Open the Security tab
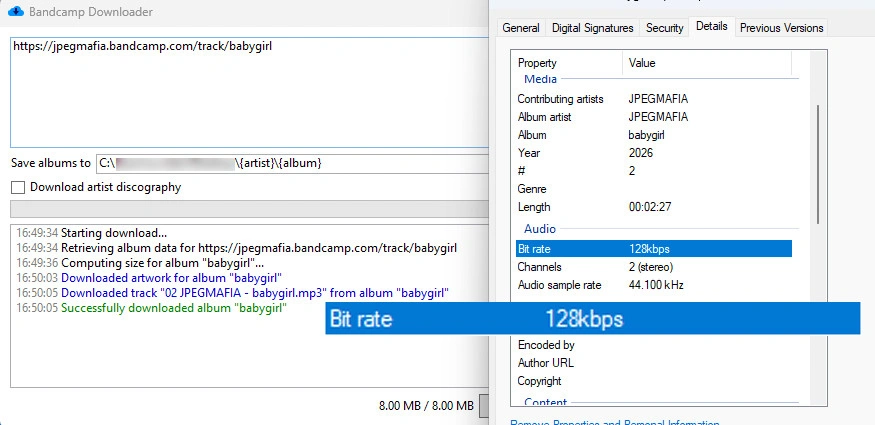This screenshot has width=875, height=425. pyautogui.click(x=665, y=28)
